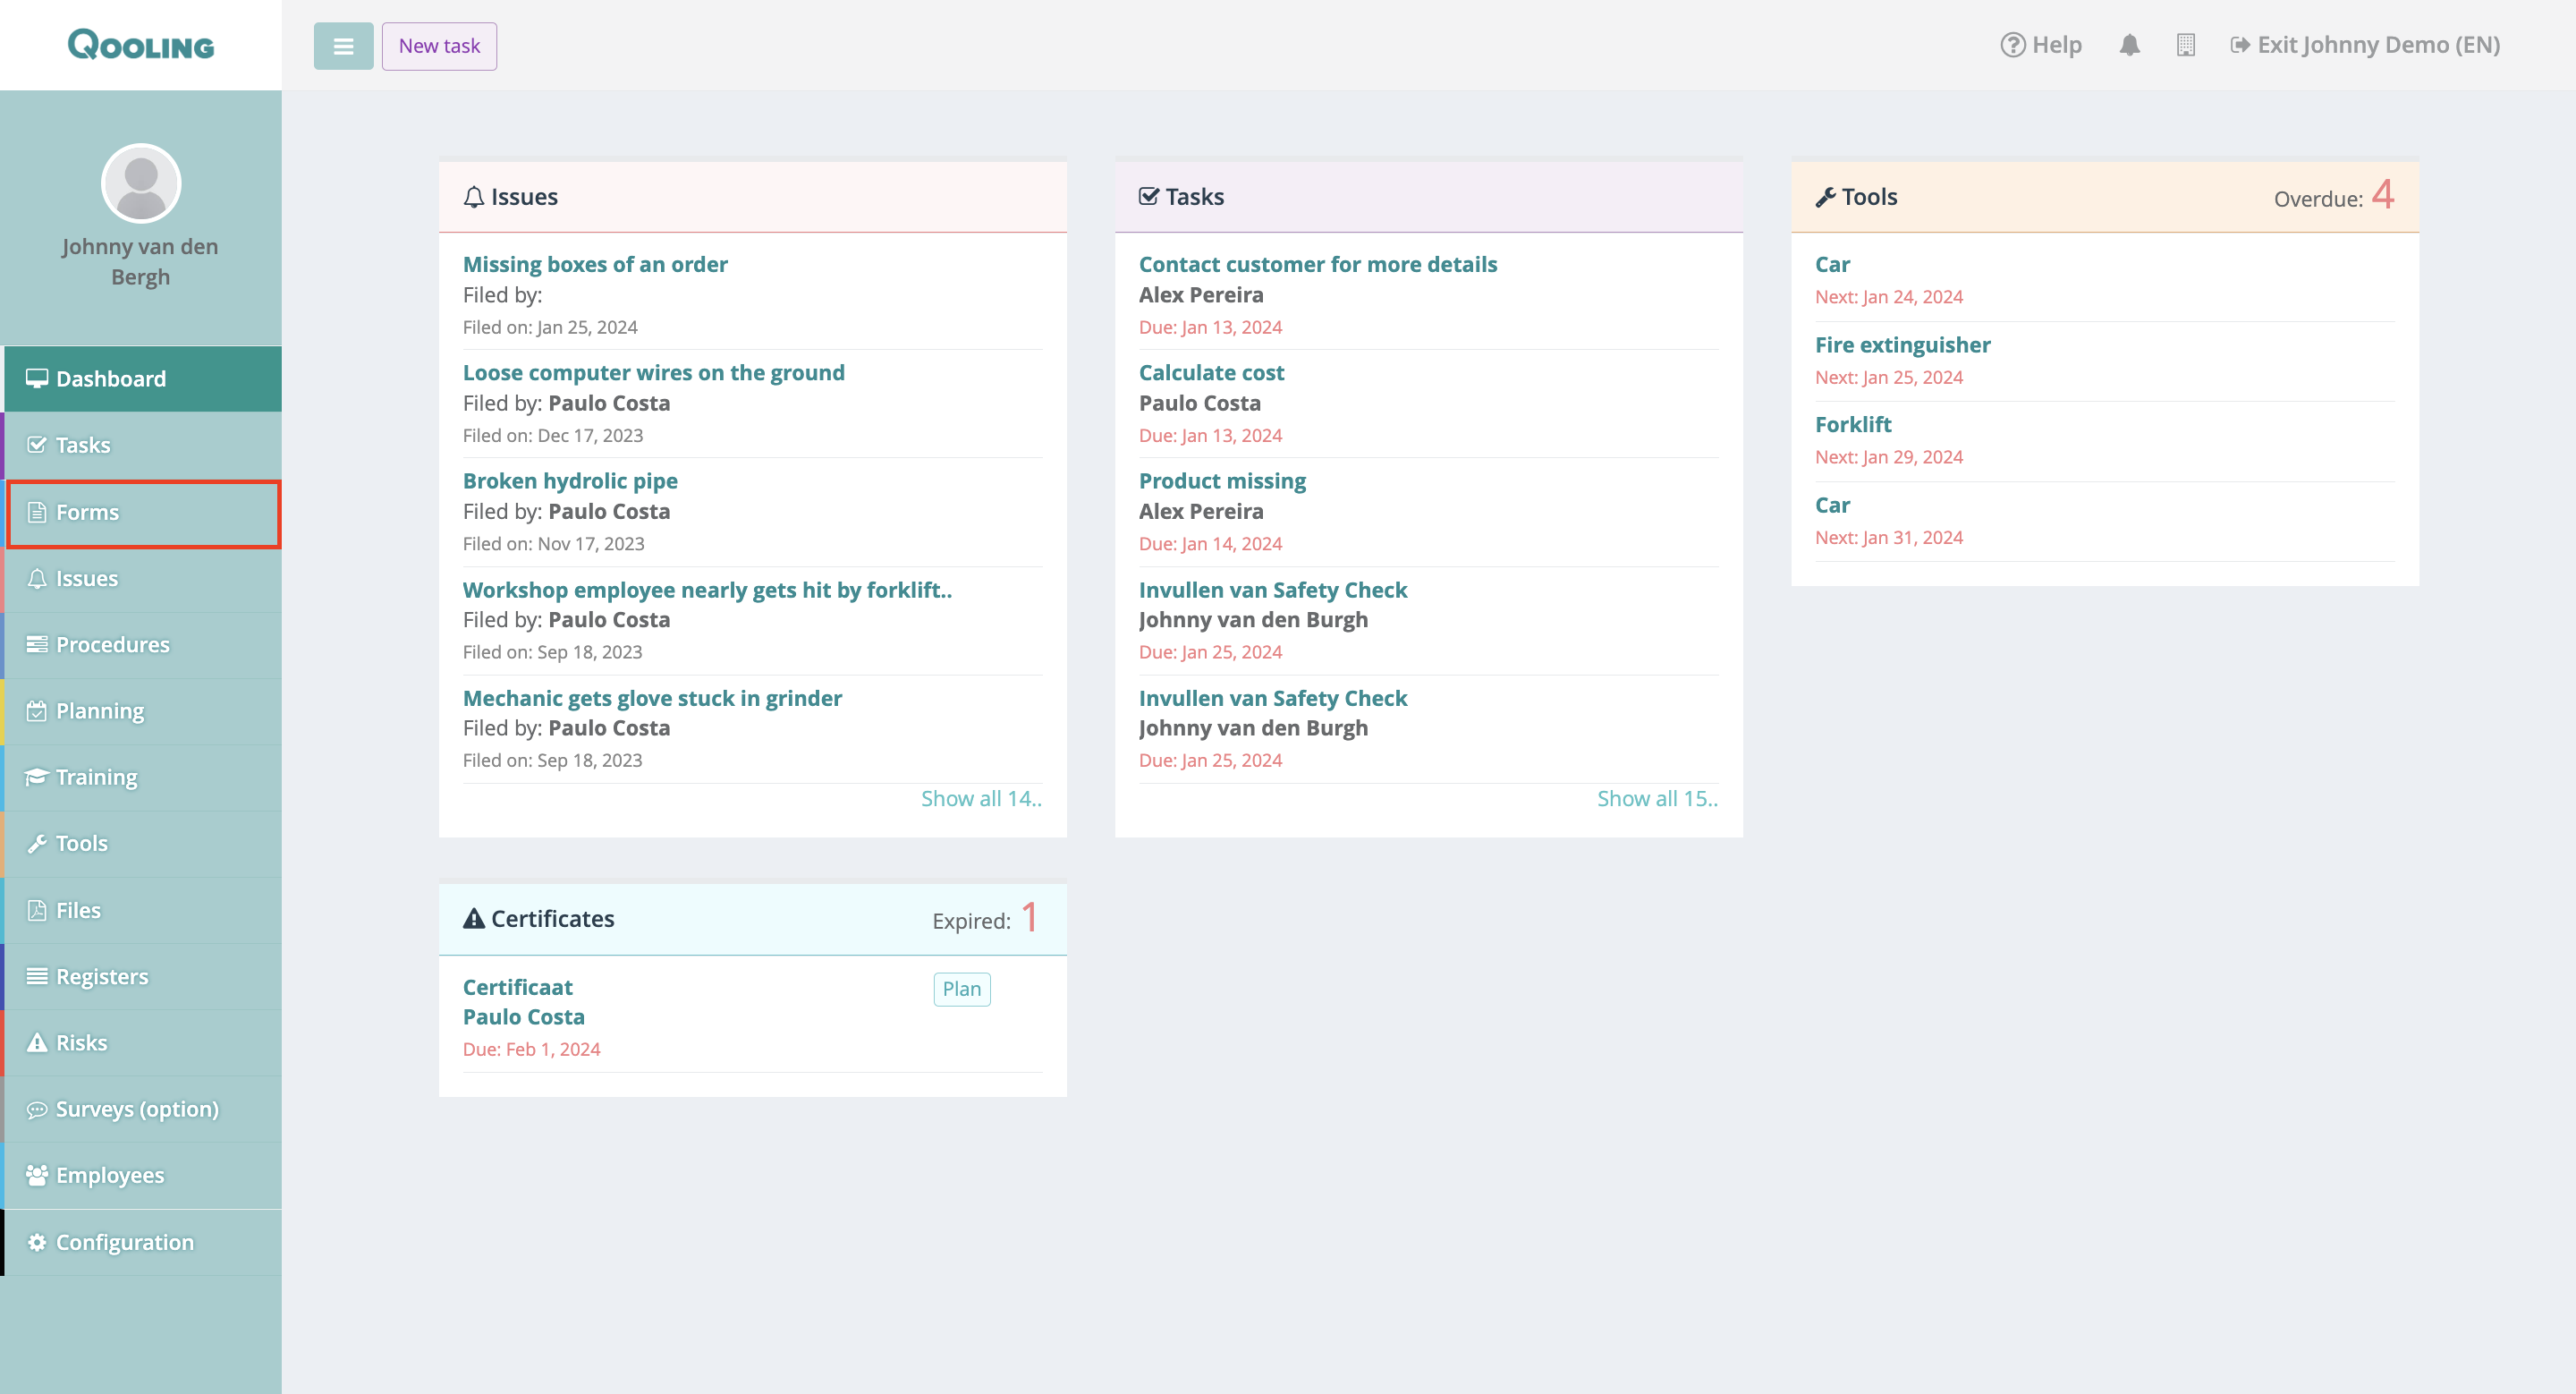
Task: Open Configuration via gear icon
Action: tap(37, 1242)
